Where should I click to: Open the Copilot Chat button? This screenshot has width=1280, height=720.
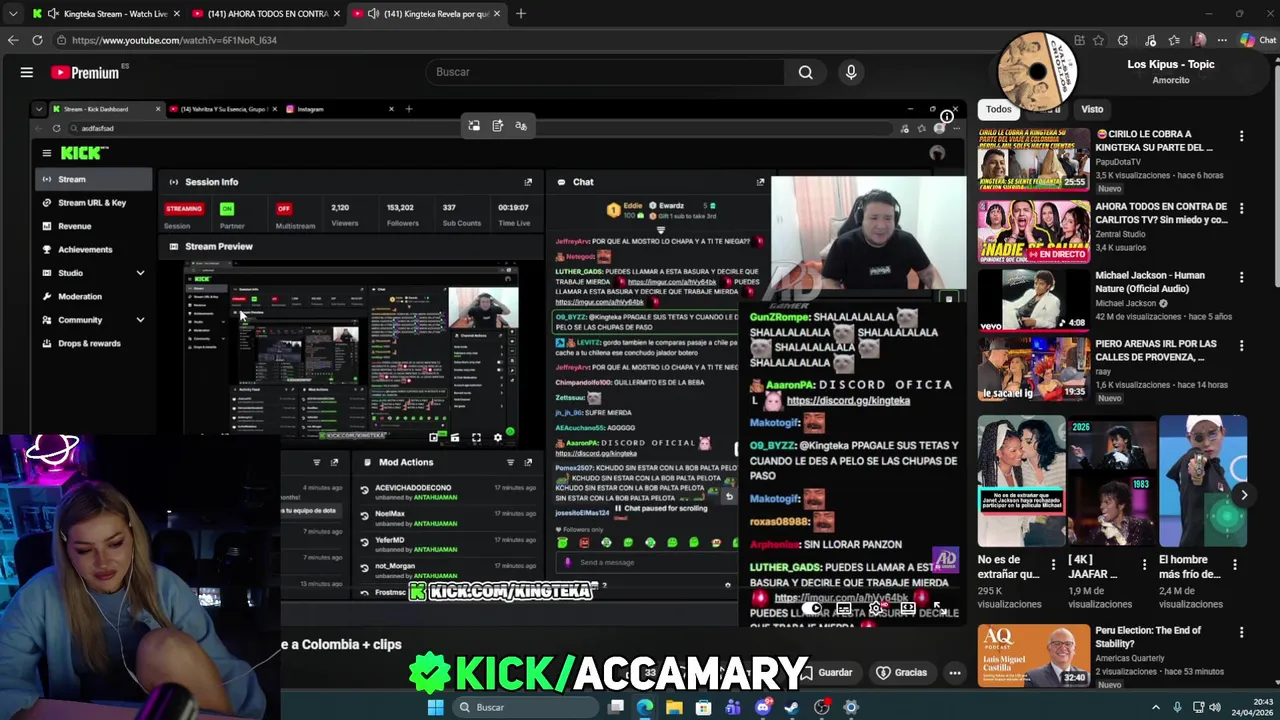click(x=1258, y=40)
